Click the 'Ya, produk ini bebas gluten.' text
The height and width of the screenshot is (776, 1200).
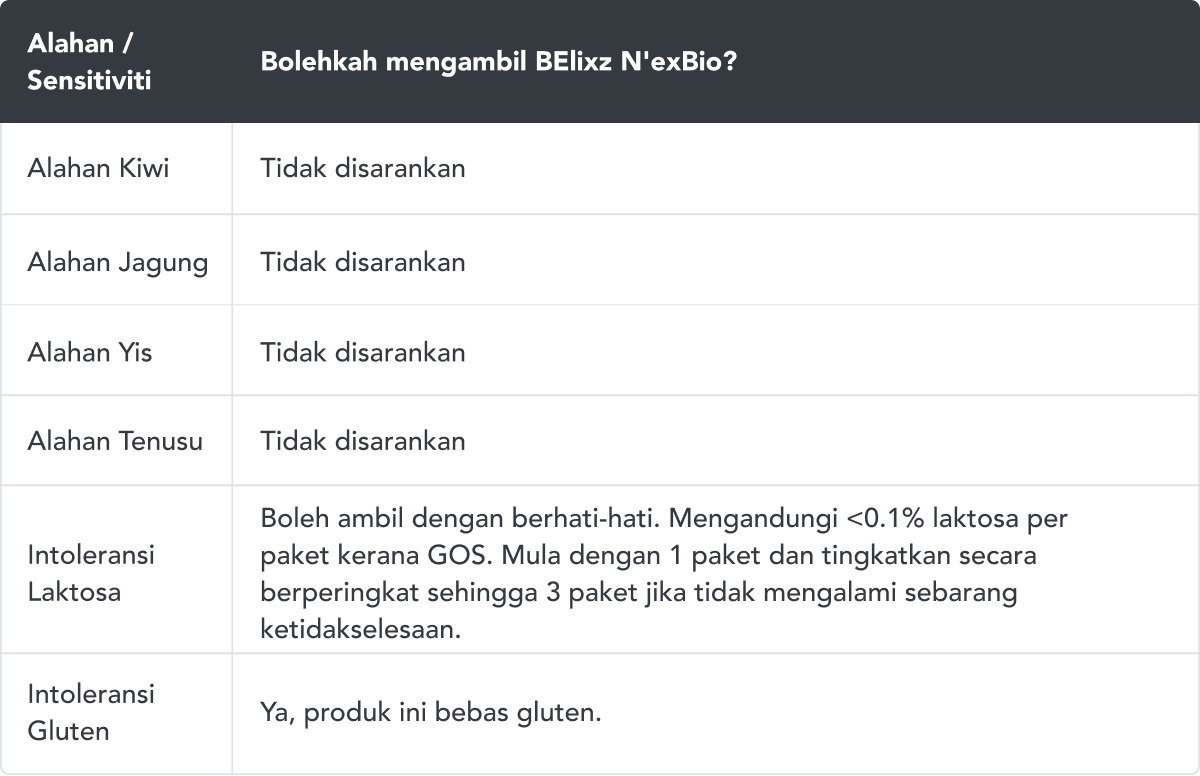[431, 714]
